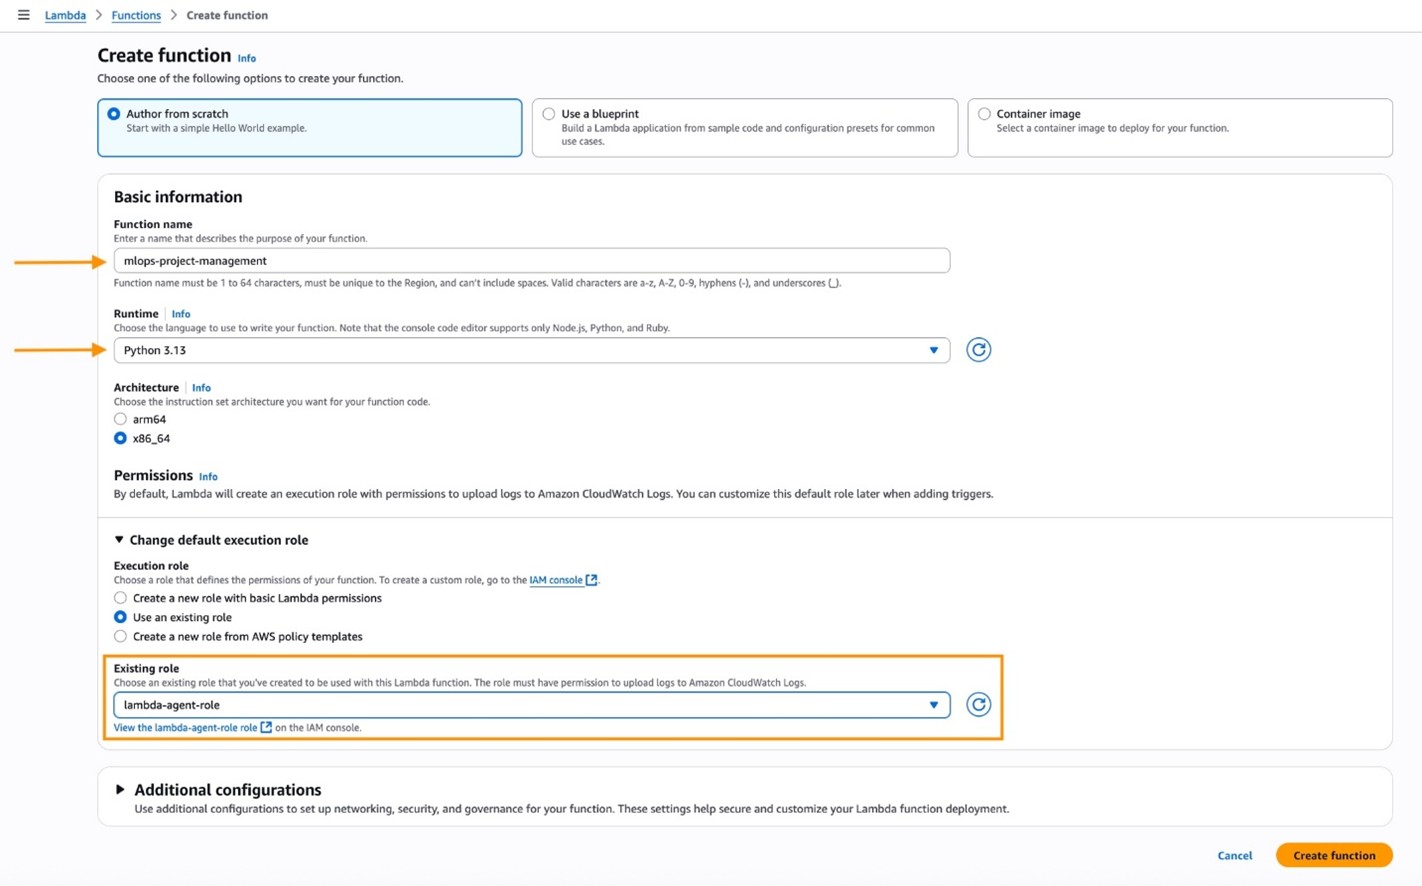The width and height of the screenshot is (1422, 886).
Task: Refresh the Runtime list
Action: 978,350
